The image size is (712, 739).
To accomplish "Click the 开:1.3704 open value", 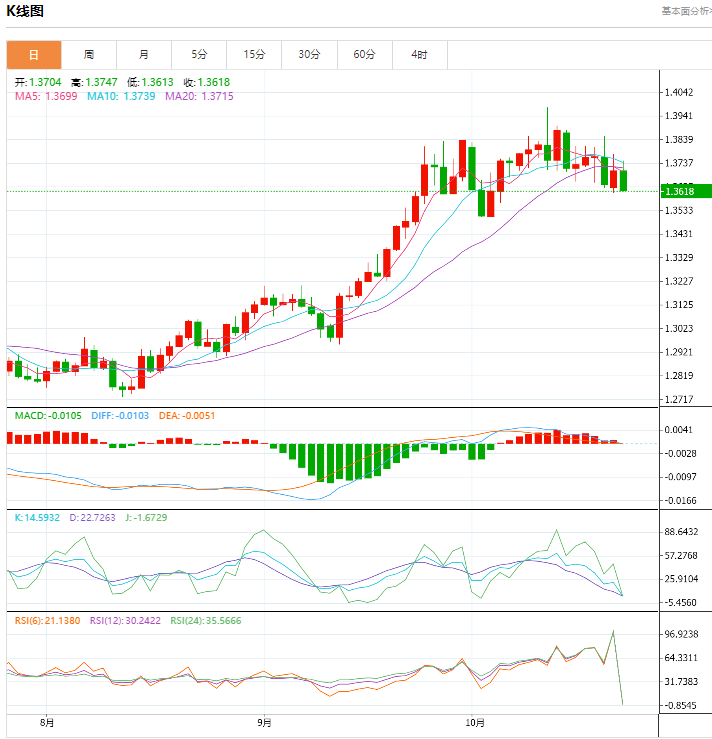I will pos(38,82).
